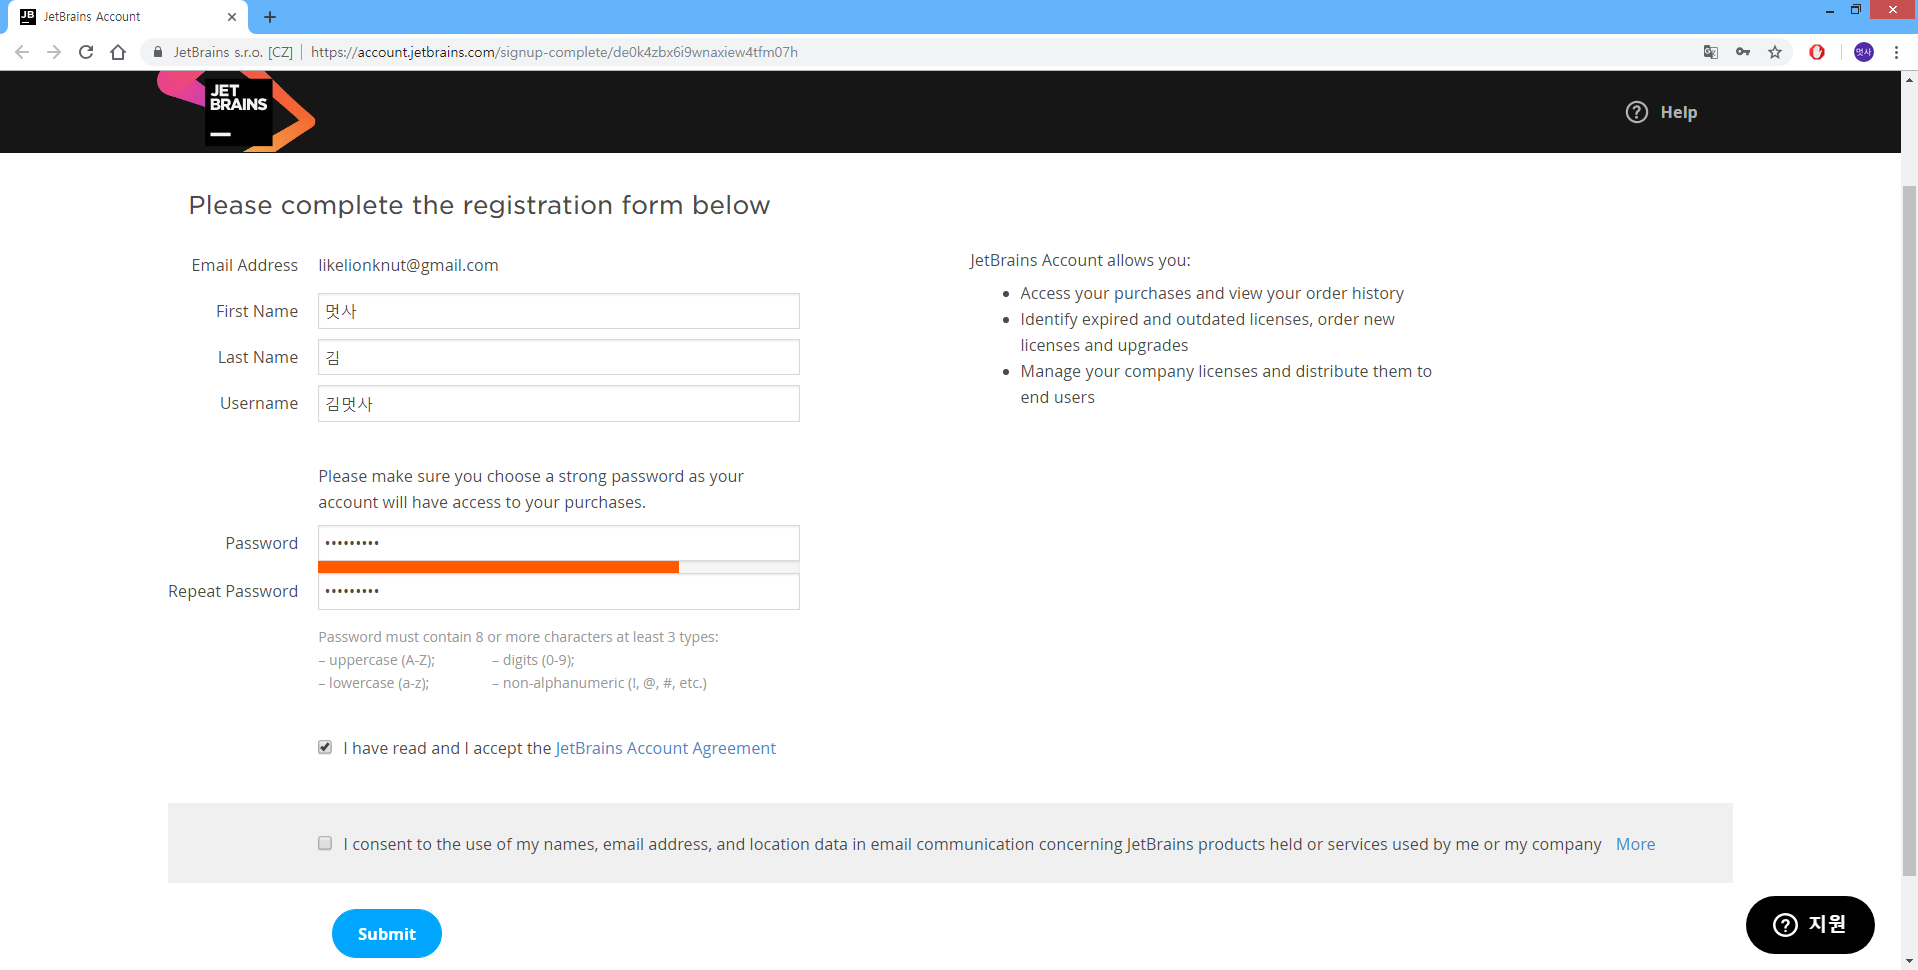This screenshot has height=970, width=1918.
Task: Open the Help question mark icon
Action: coord(1636,112)
